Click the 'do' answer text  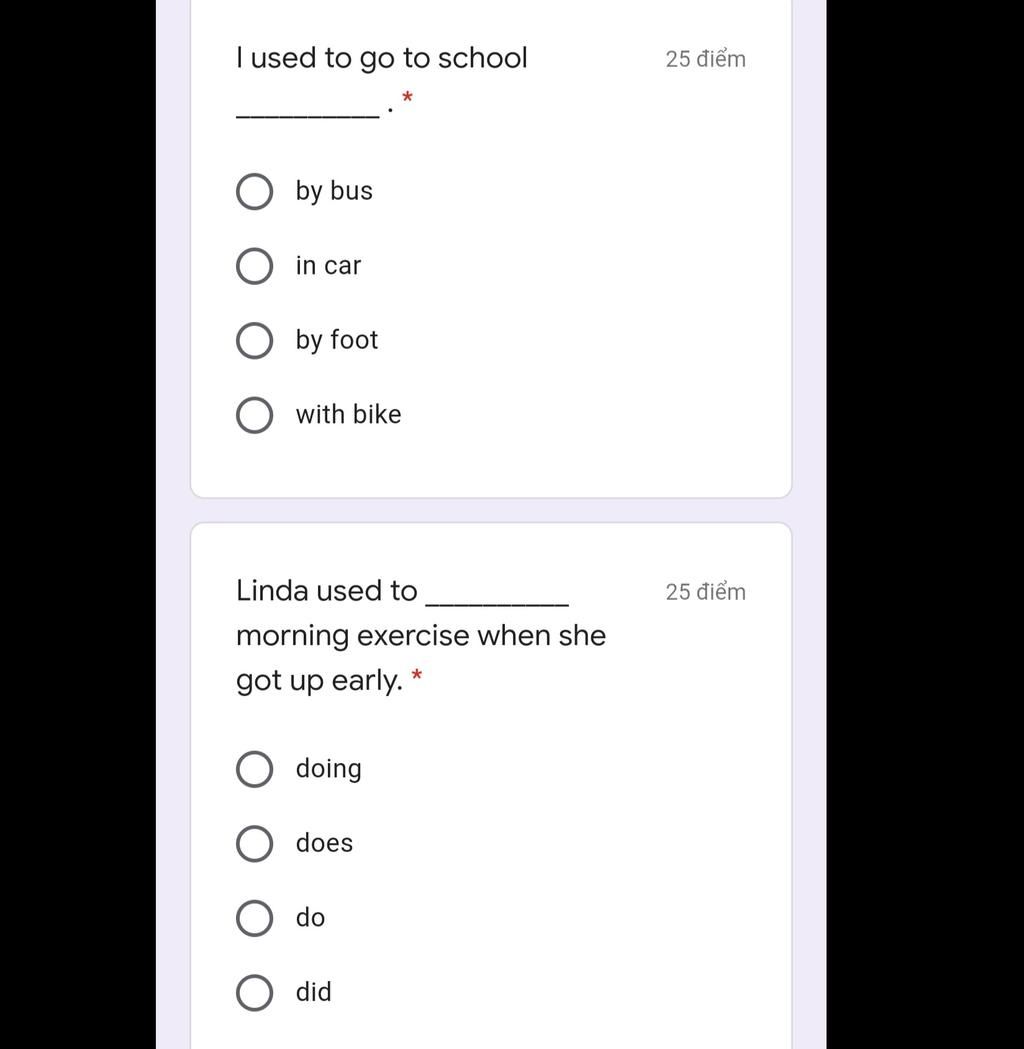[x=310, y=917]
